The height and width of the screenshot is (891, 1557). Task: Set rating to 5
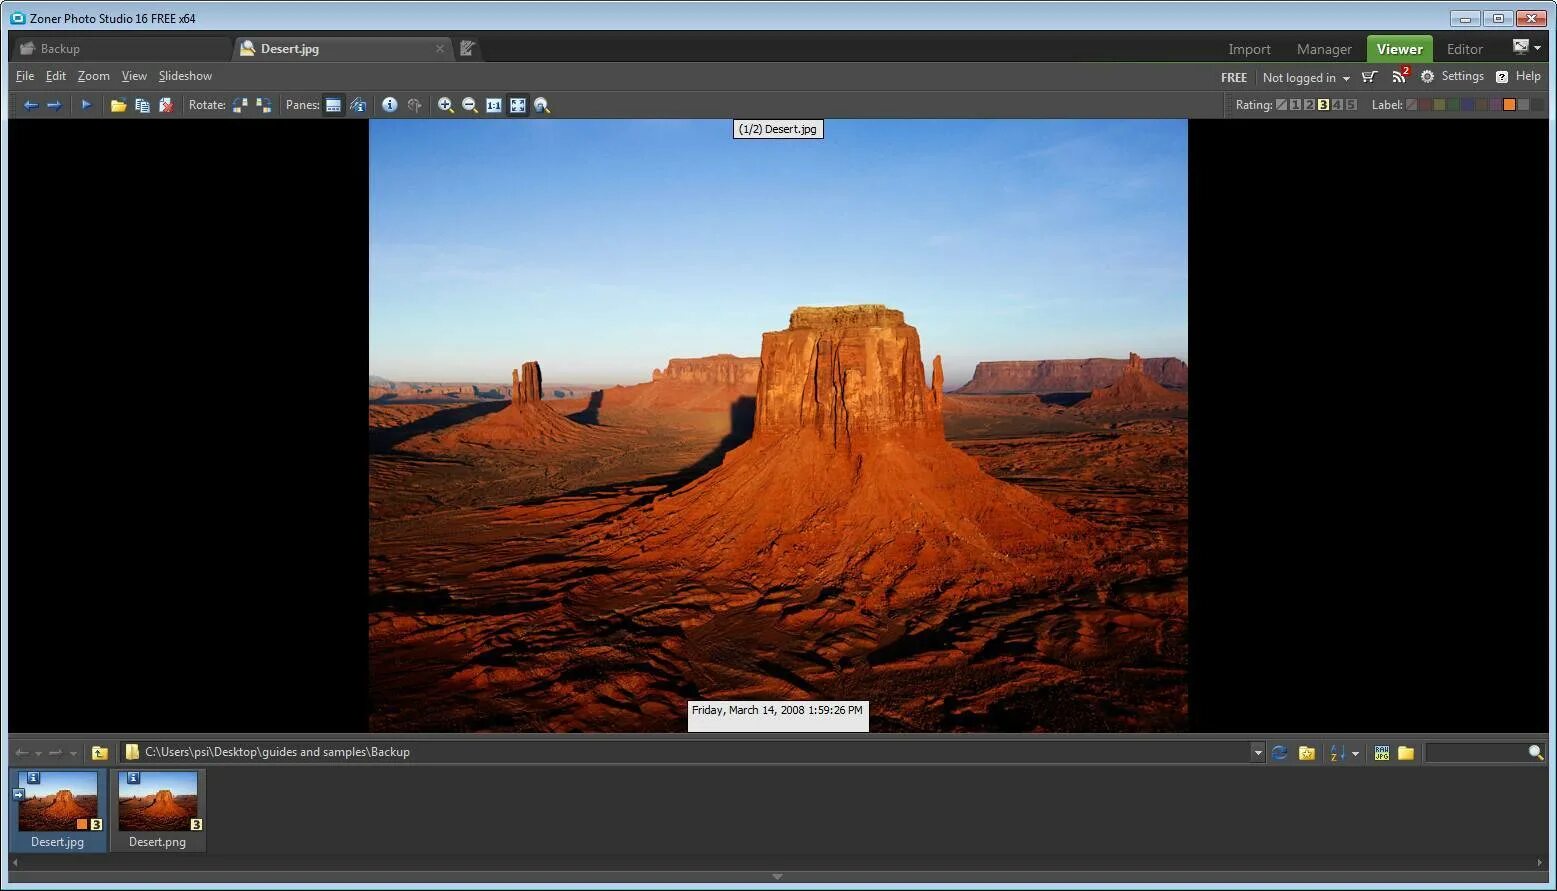point(1351,105)
